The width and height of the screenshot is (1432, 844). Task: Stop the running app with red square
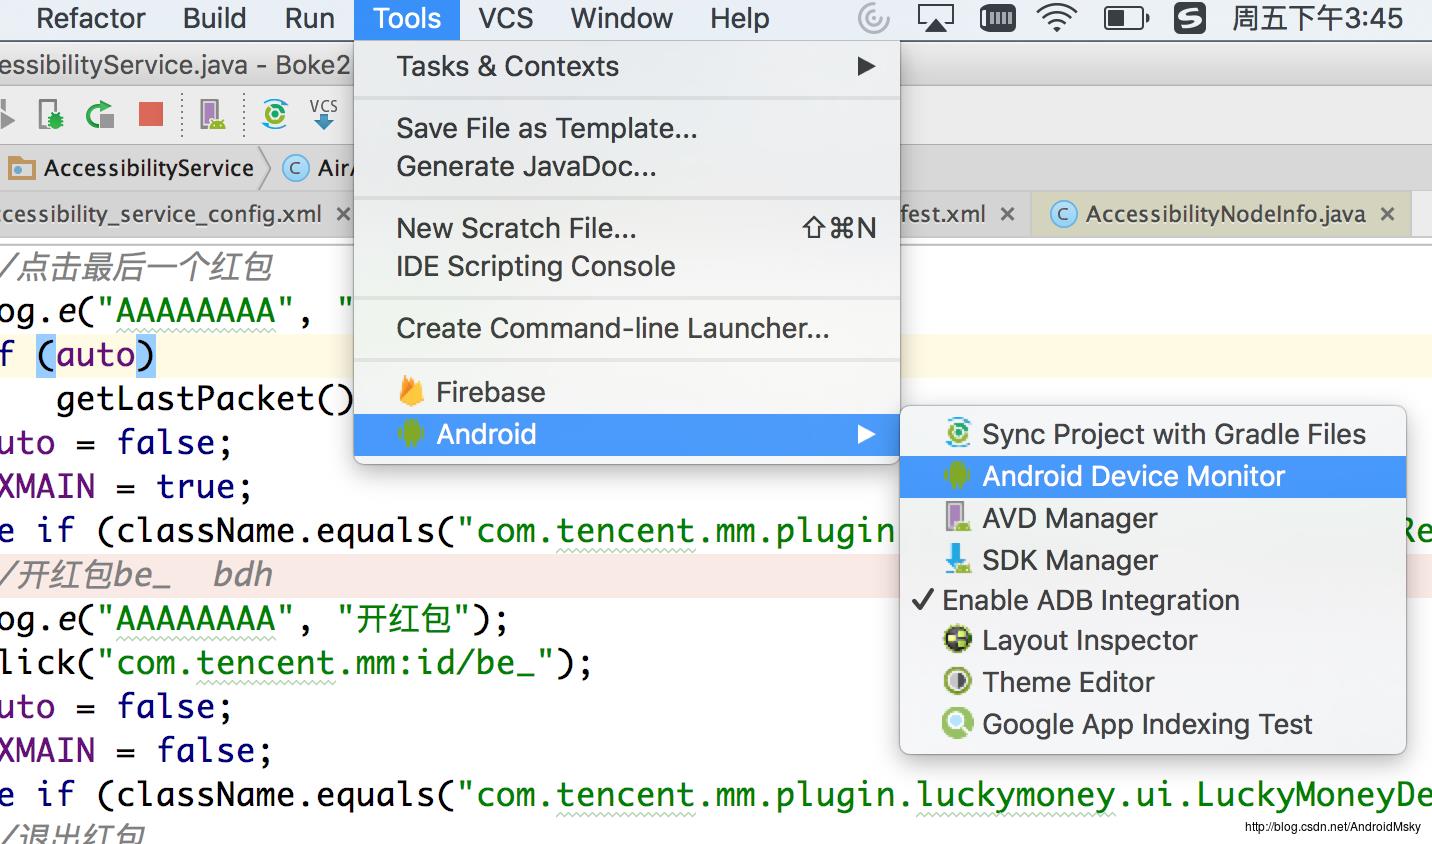click(x=151, y=115)
